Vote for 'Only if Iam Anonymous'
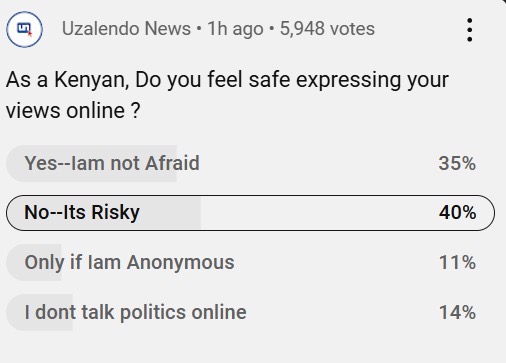The width and height of the screenshot is (506, 363). tap(250, 262)
